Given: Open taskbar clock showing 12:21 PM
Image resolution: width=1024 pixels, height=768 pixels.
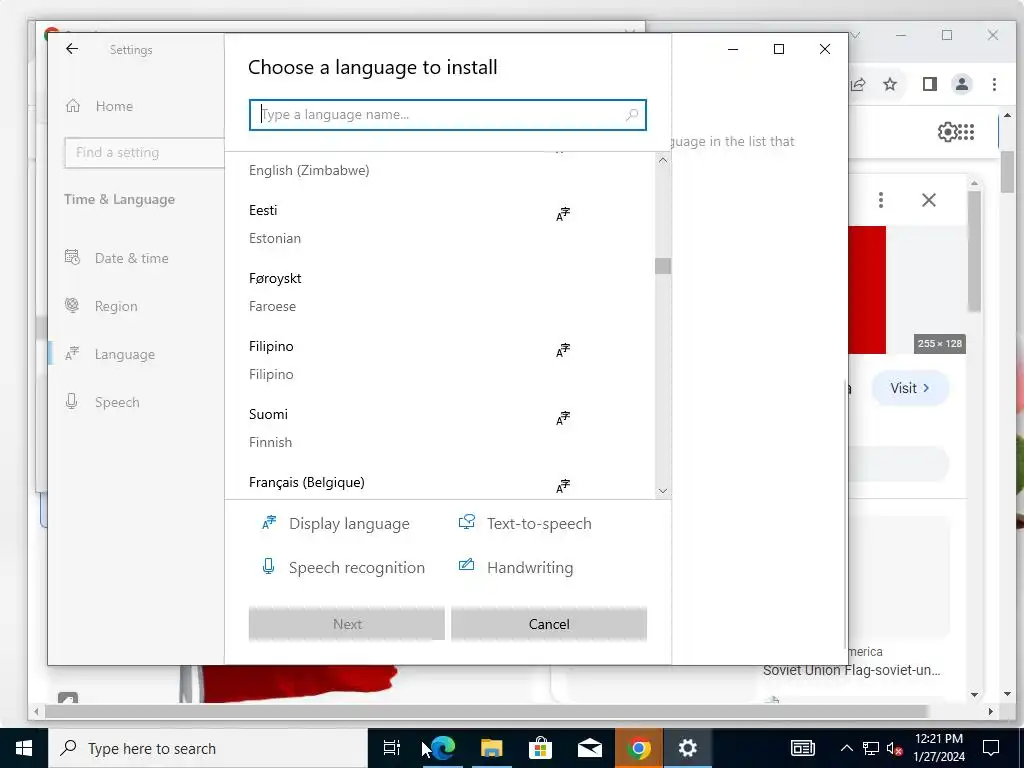Looking at the screenshot, I should pyautogui.click(x=938, y=748).
